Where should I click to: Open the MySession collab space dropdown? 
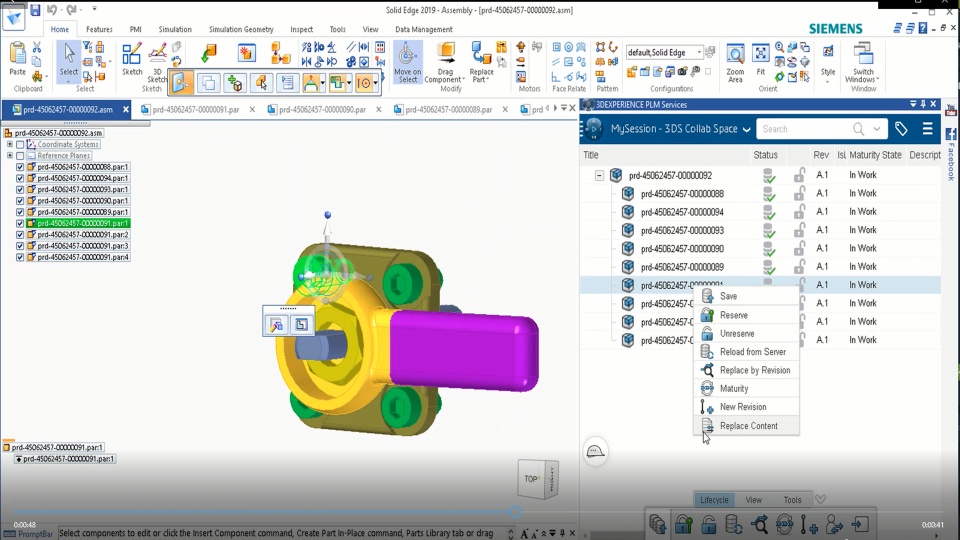[746, 129]
